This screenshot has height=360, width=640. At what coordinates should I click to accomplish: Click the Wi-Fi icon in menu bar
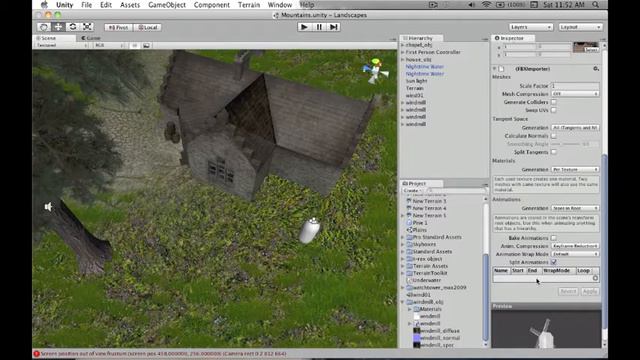tap(486, 5)
